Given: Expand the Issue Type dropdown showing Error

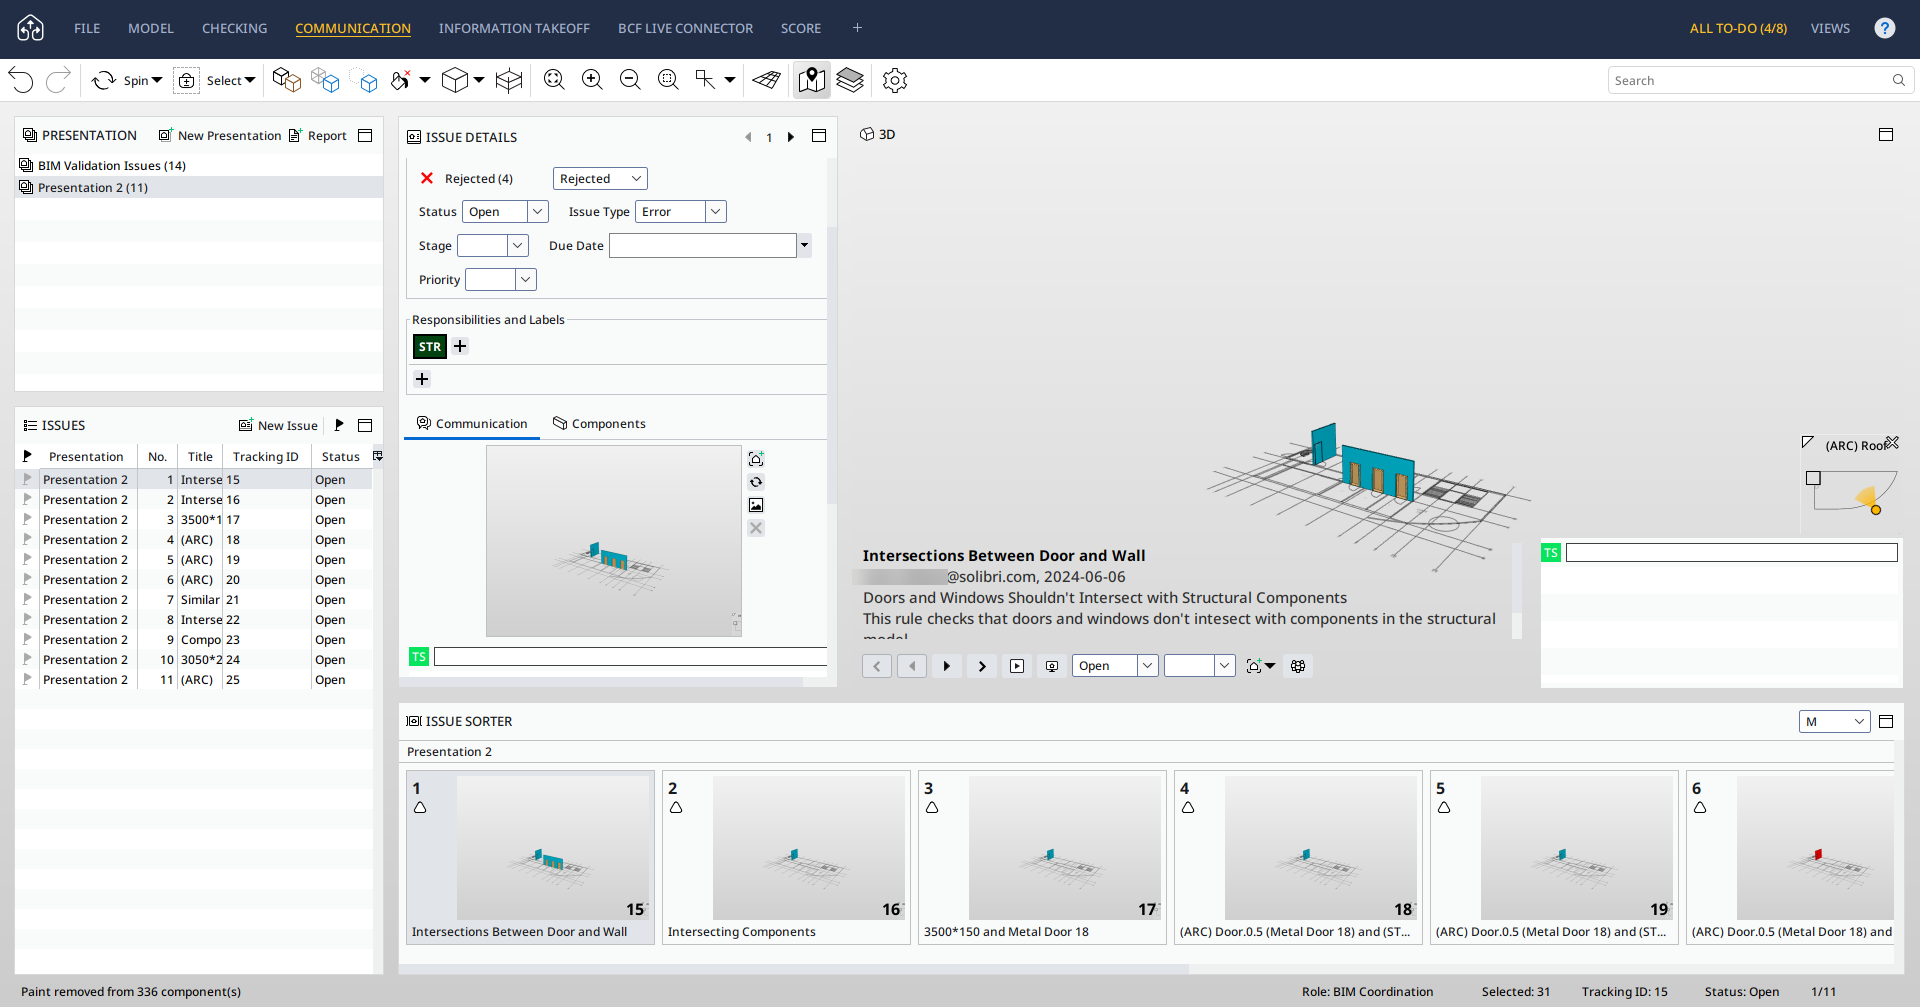Looking at the screenshot, I should pos(715,212).
